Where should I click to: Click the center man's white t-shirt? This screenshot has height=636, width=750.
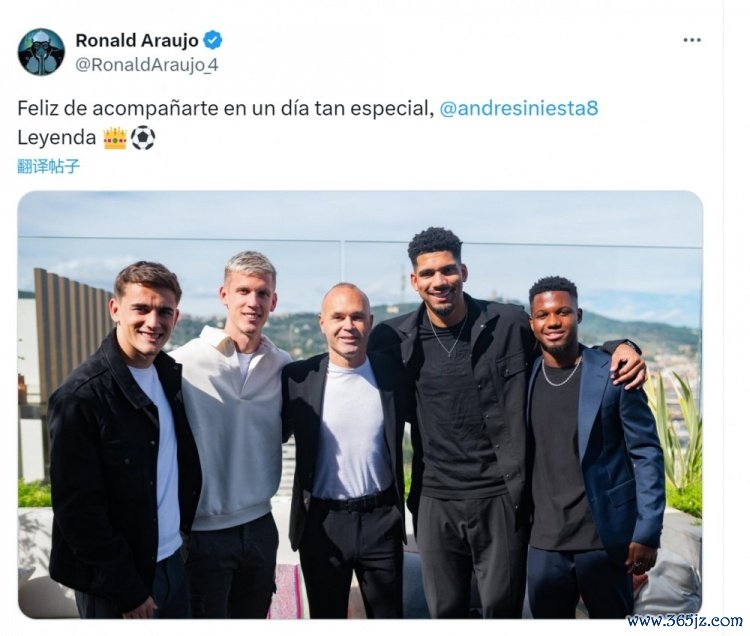[x=352, y=430]
